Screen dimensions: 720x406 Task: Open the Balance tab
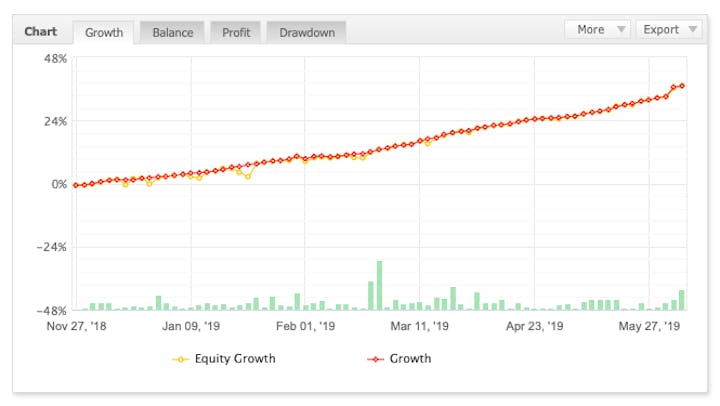coord(173,33)
